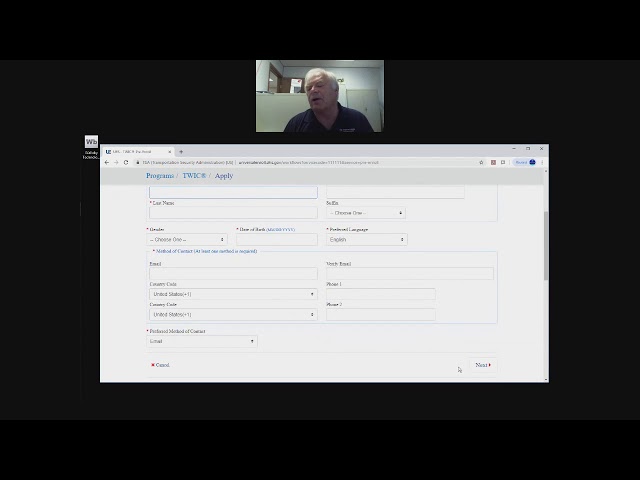Click the Last Name input field
This screenshot has height=480, width=640.
tap(233, 213)
